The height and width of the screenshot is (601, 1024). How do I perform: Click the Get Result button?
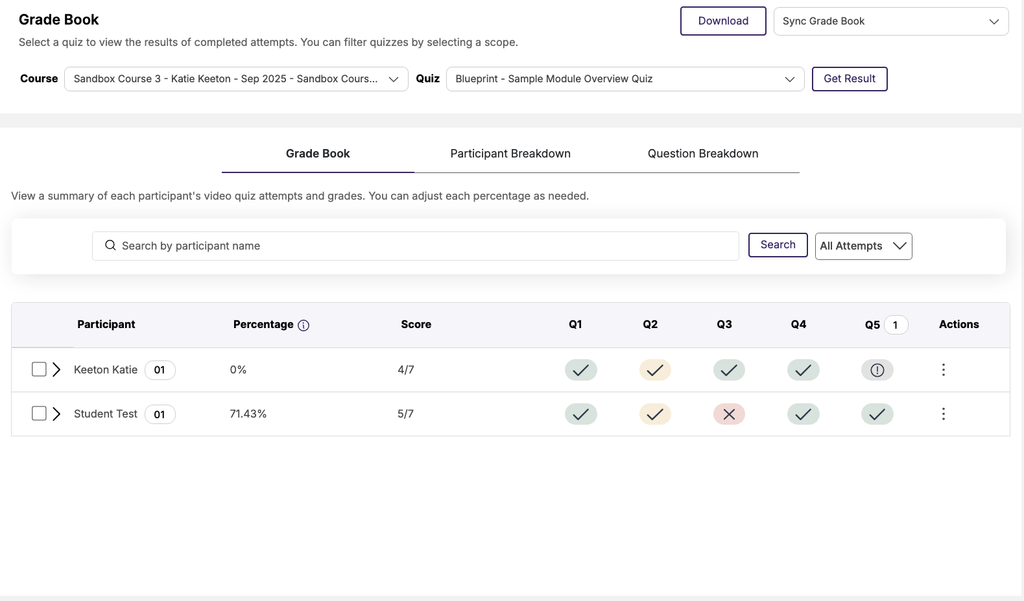pyautogui.click(x=849, y=79)
